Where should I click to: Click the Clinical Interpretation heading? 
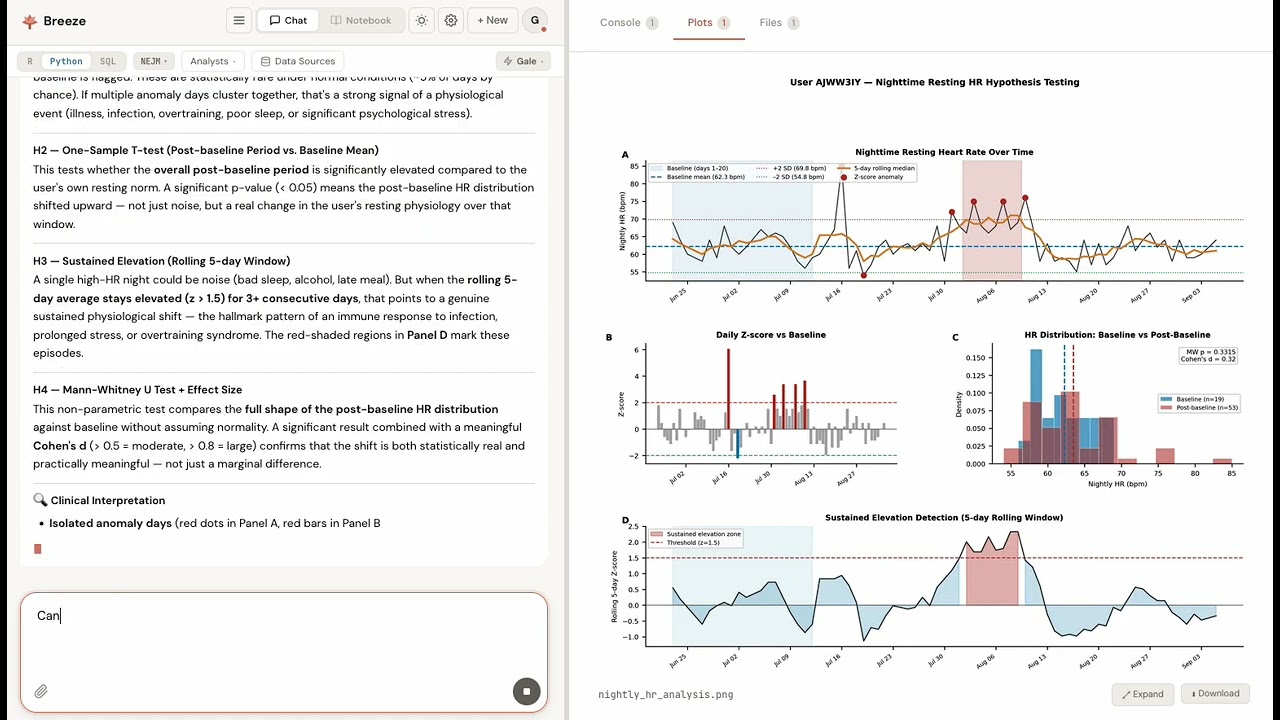99,500
